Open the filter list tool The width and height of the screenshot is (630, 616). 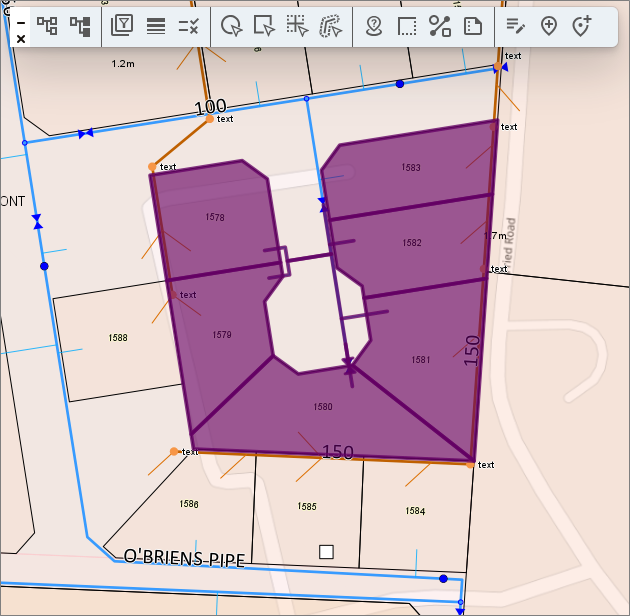point(122,26)
